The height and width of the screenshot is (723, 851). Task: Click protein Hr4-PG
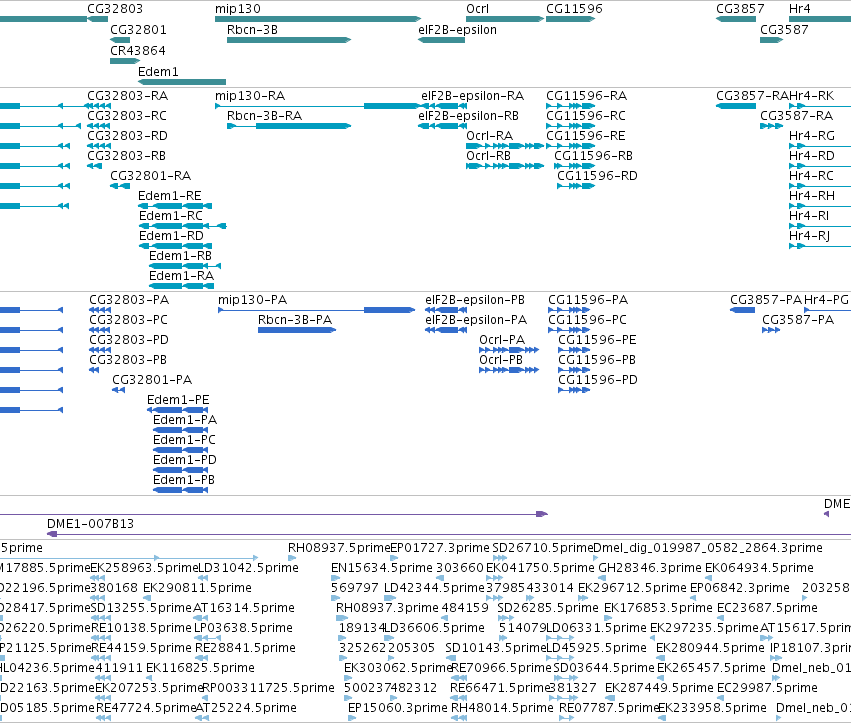click(x=827, y=310)
